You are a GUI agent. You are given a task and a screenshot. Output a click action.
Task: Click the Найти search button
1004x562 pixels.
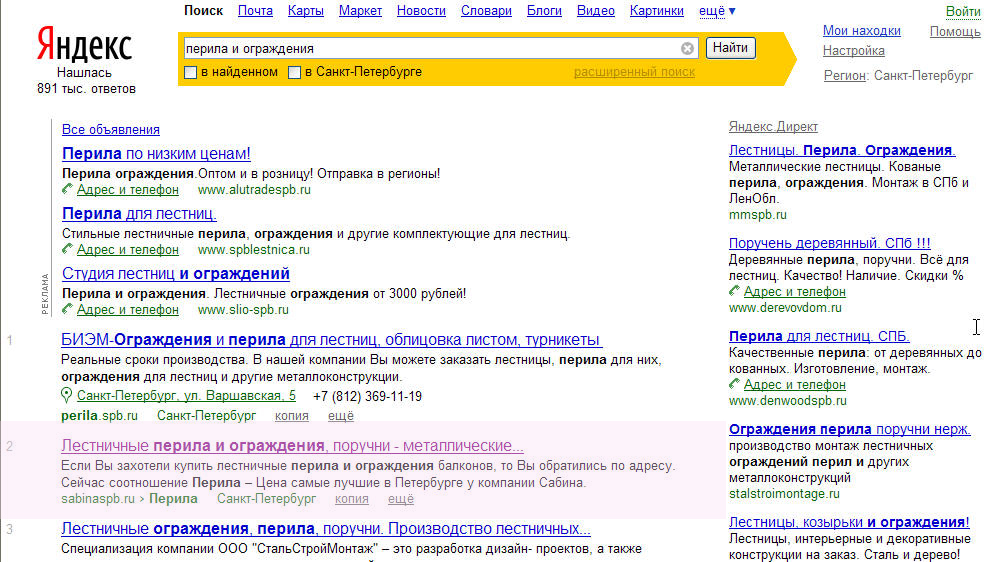731,48
